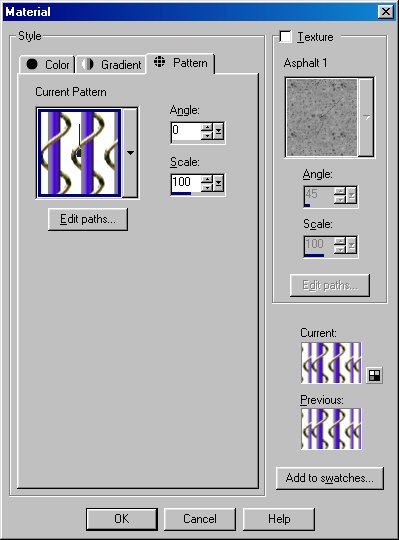
Task: Confirm with the OK button
Action: click(x=122, y=519)
